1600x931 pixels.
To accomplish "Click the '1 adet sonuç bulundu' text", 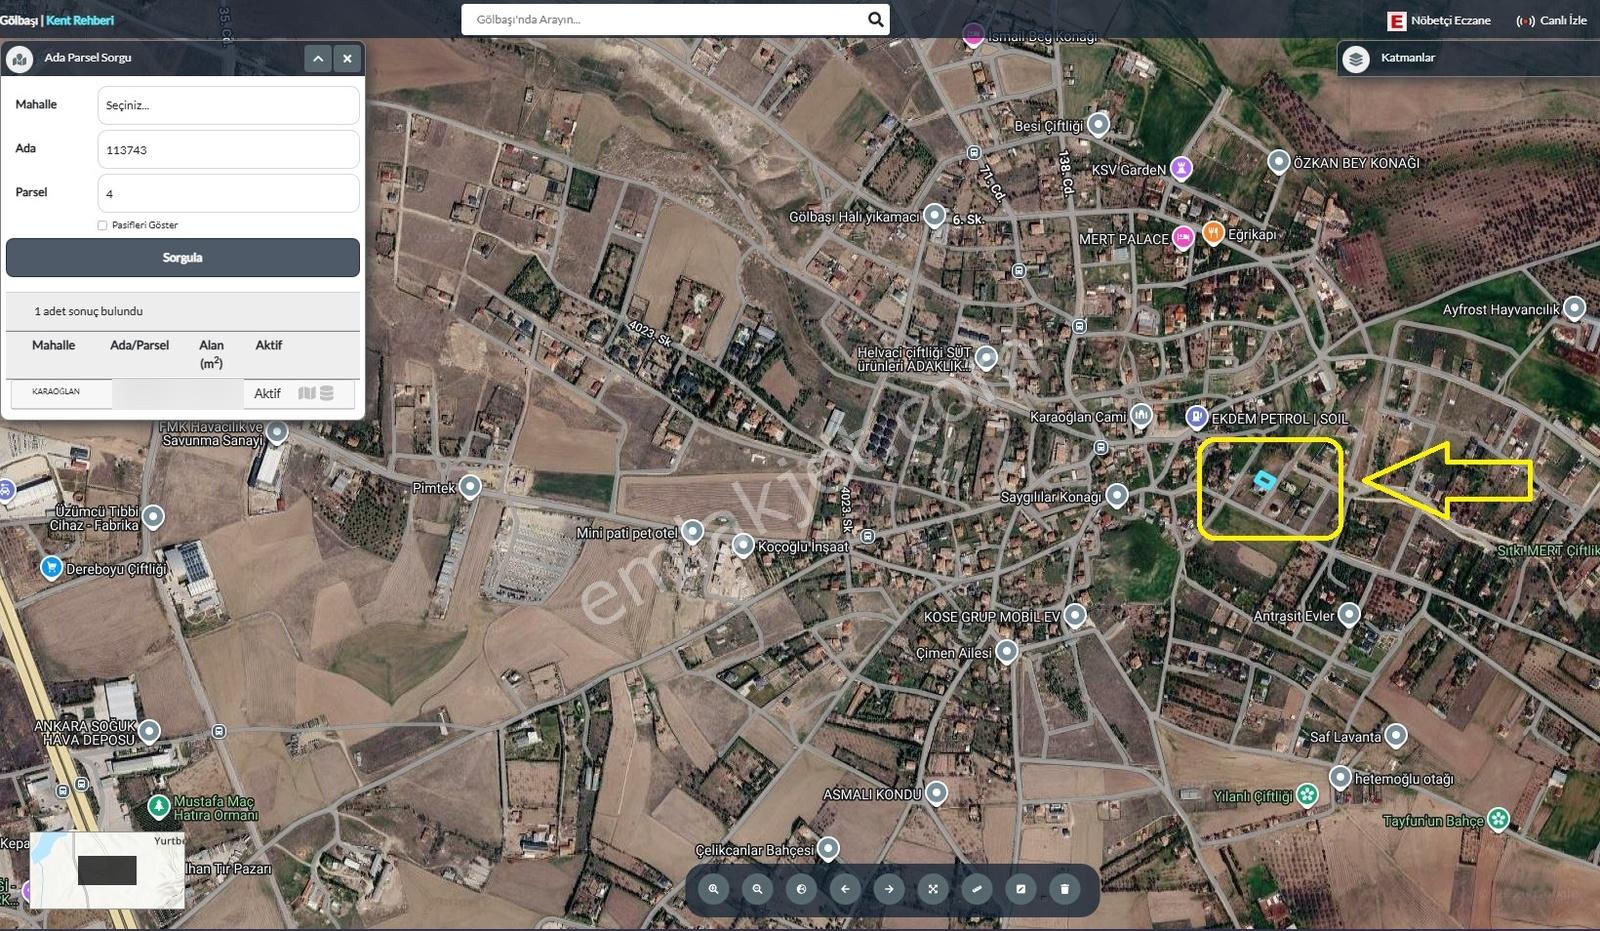I will [x=88, y=311].
